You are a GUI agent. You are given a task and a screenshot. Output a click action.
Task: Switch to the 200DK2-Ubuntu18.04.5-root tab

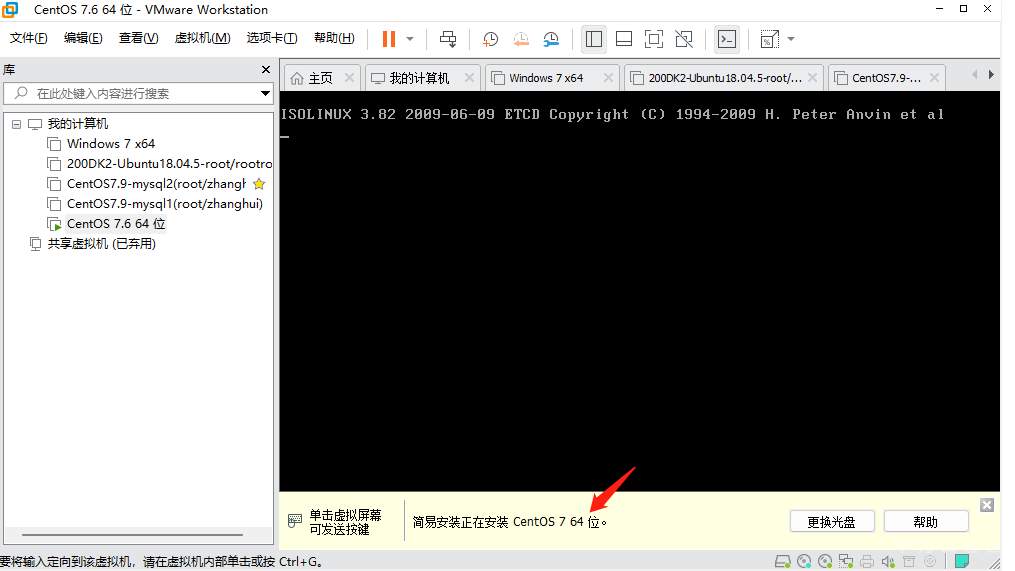725,78
